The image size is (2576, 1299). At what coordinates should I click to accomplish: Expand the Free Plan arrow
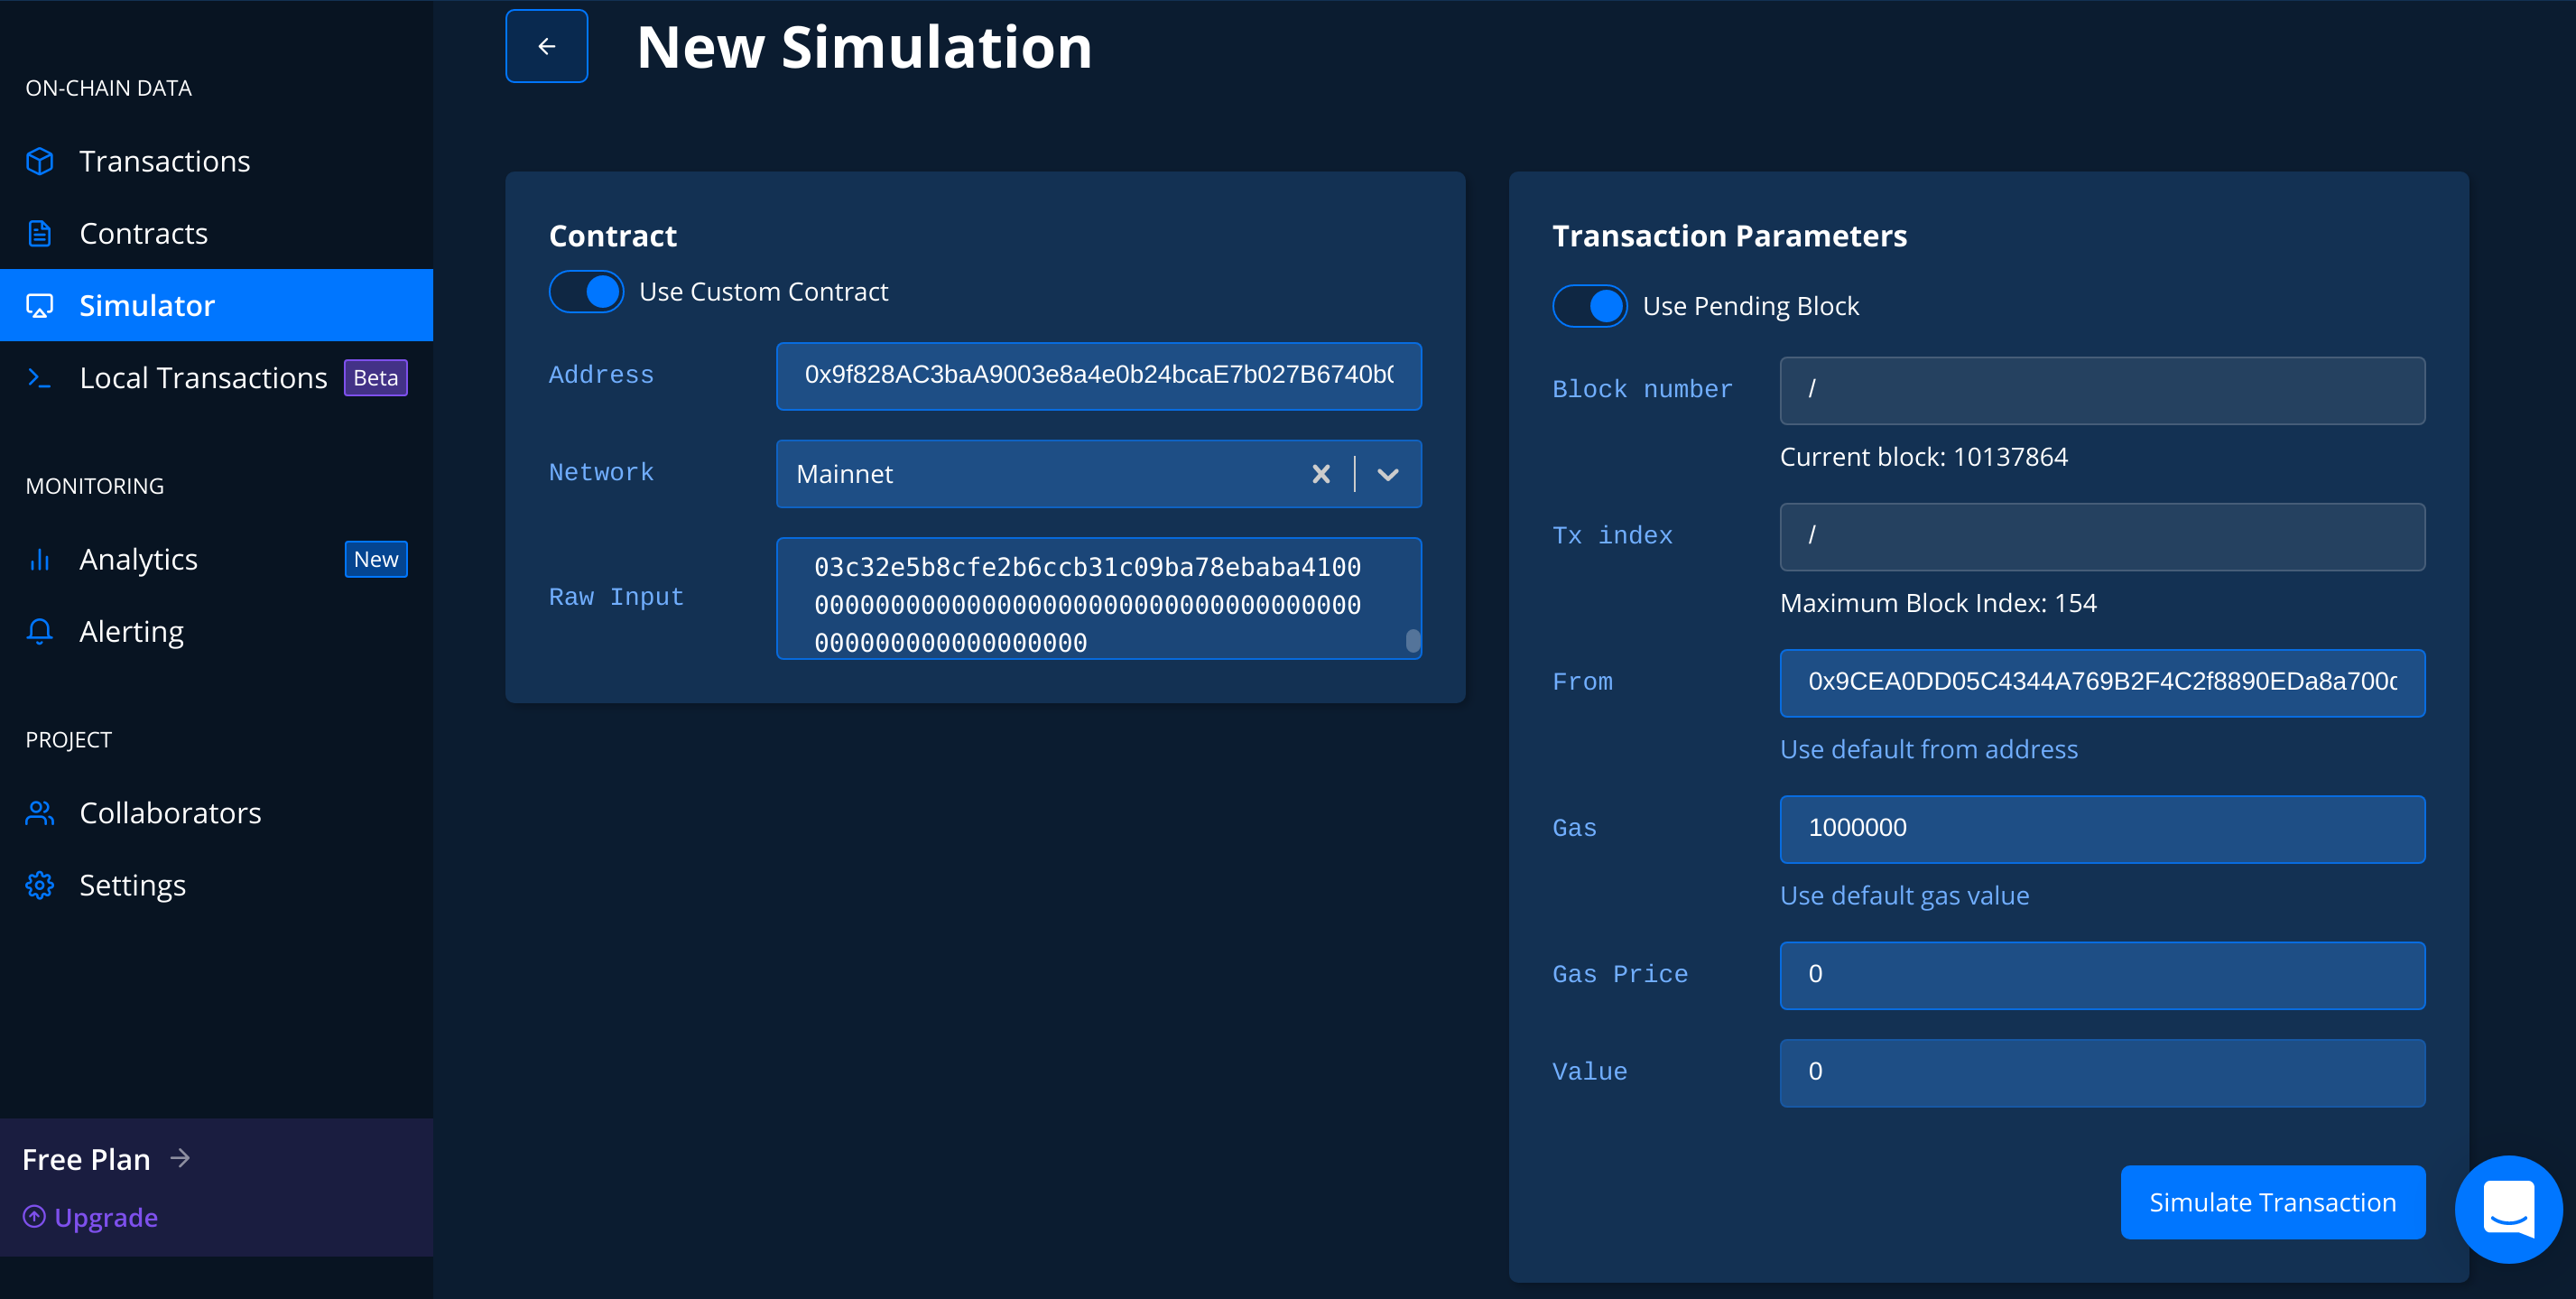pos(180,1158)
